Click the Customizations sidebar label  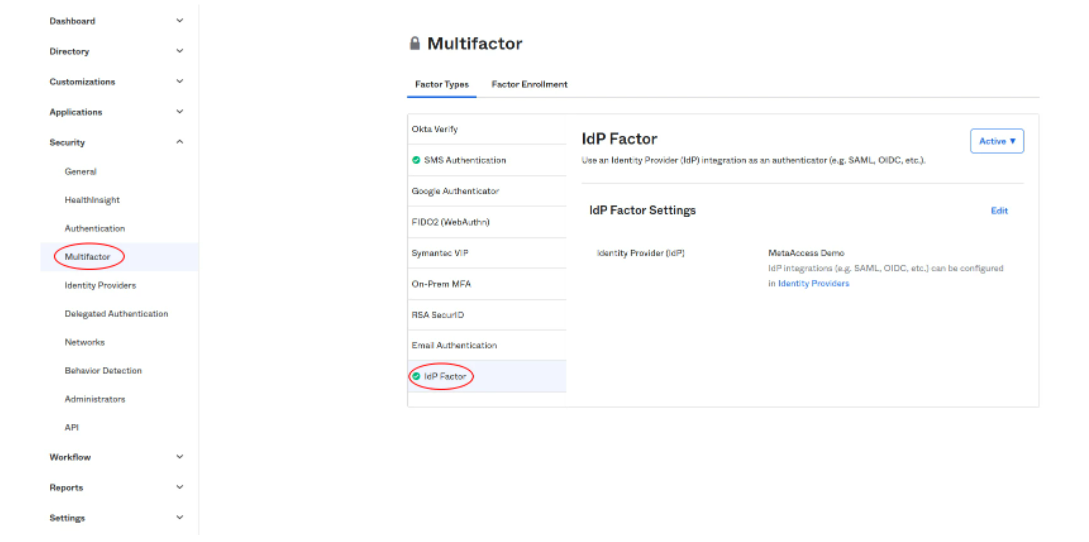click(x=82, y=81)
